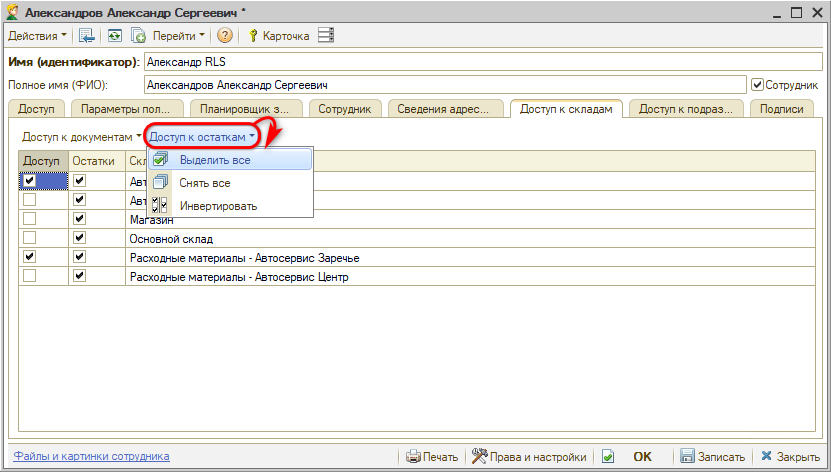Screen dimensions: 831x472
Task: Click Записать to save the record
Action: coord(712,456)
